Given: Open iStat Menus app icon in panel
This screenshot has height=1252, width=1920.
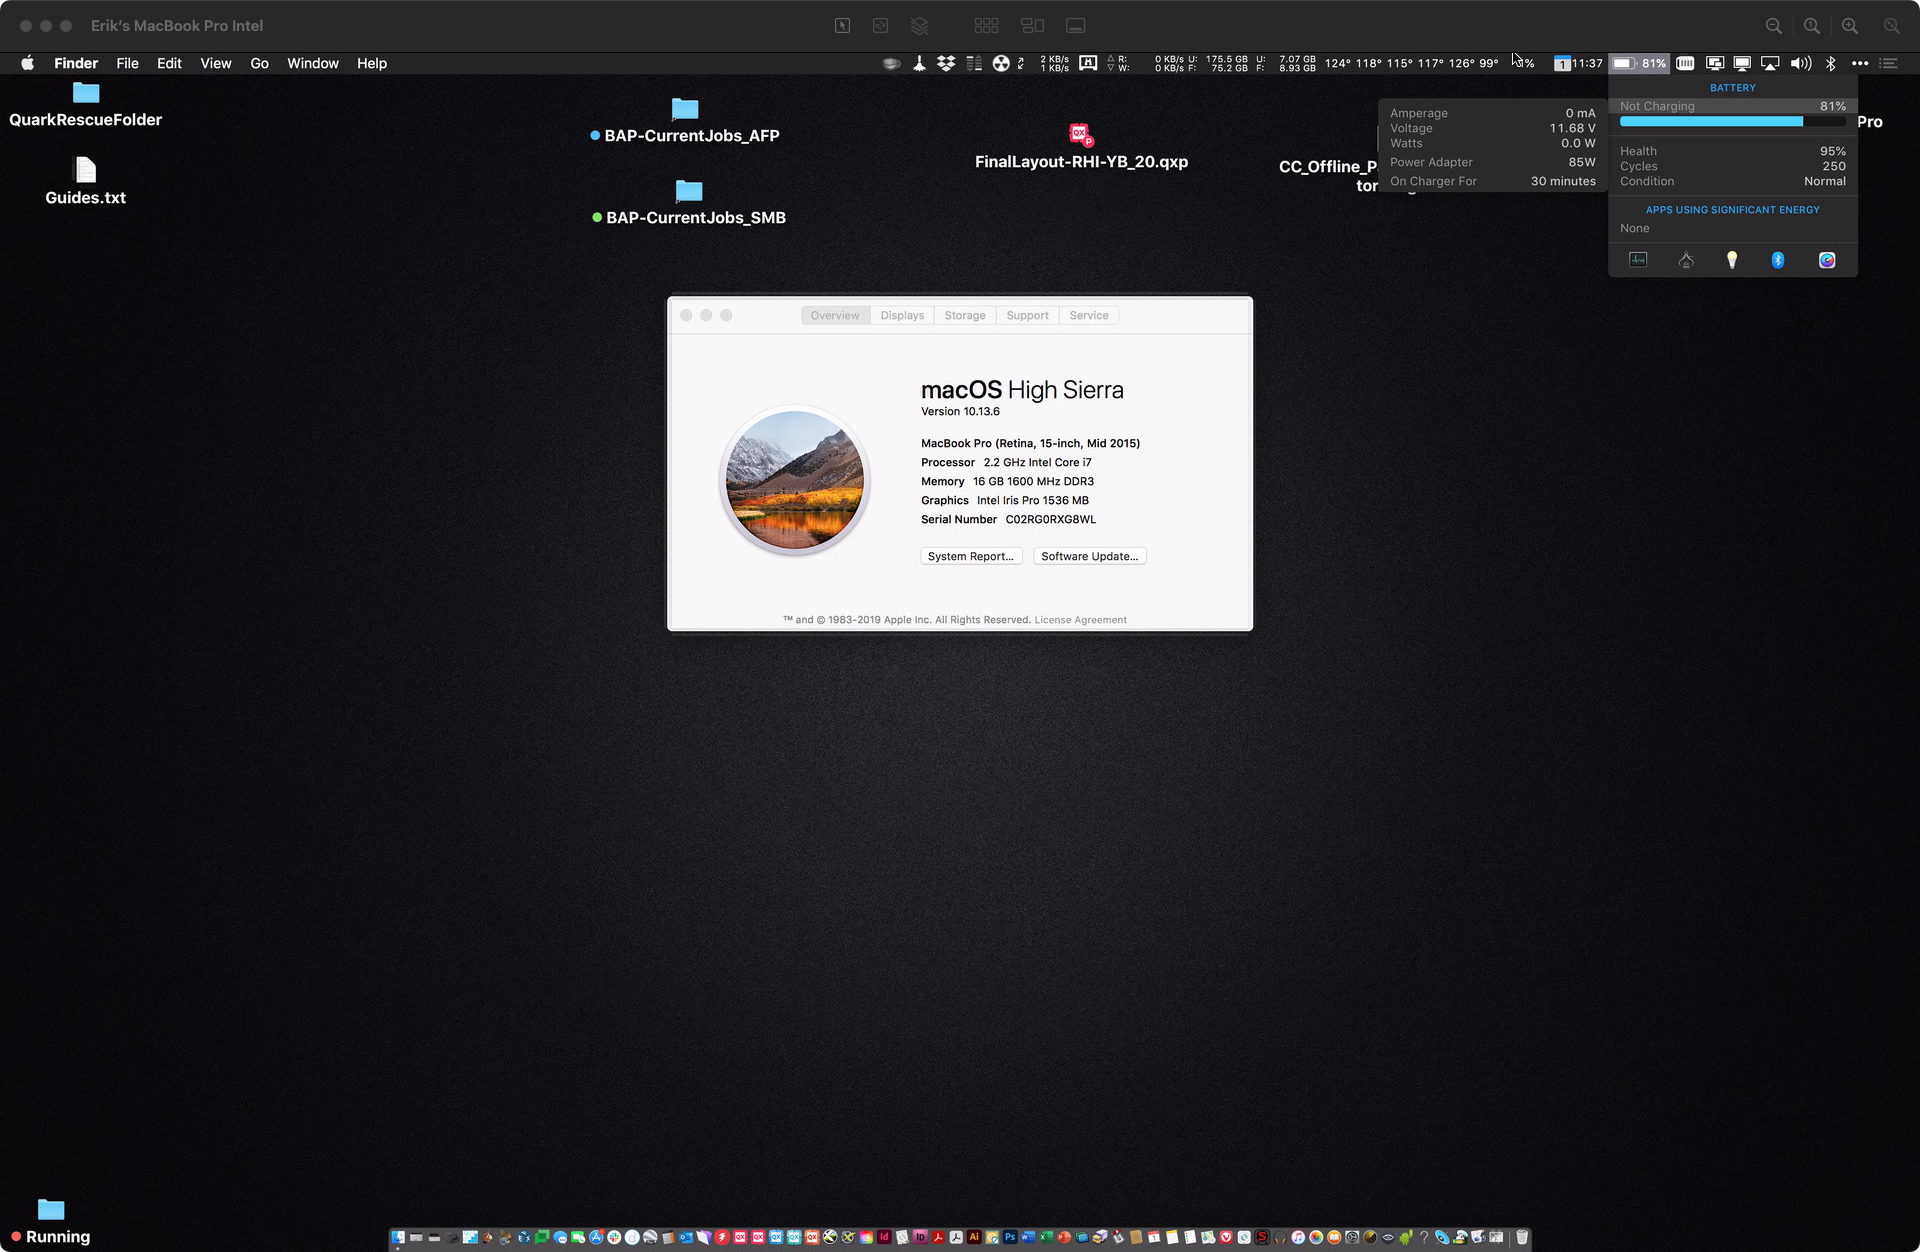Looking at the screenshot, I should tap(1827, 260).
